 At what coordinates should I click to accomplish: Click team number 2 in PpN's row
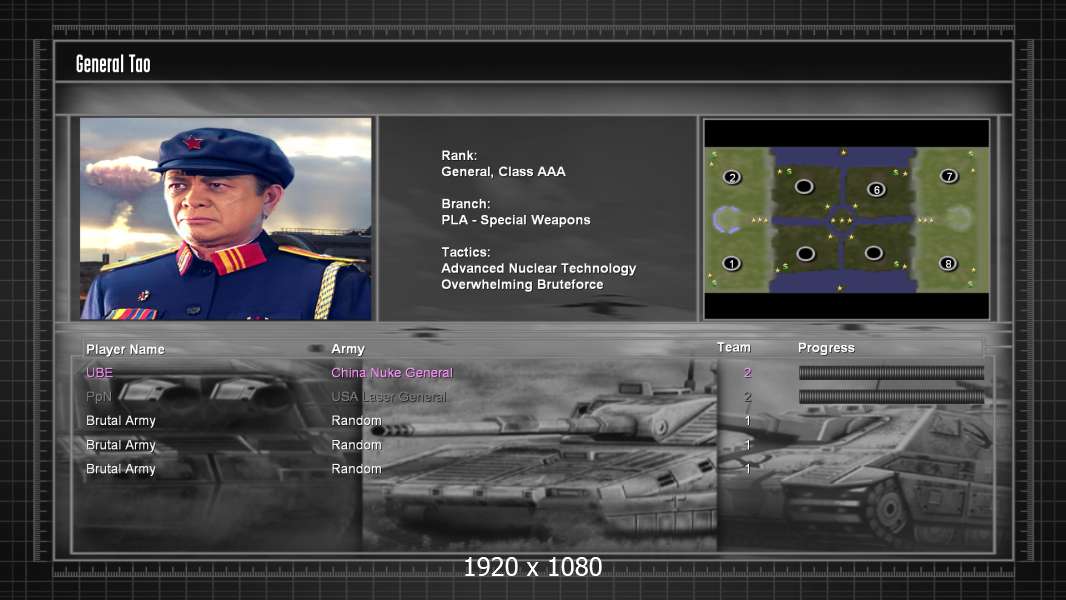747,397
